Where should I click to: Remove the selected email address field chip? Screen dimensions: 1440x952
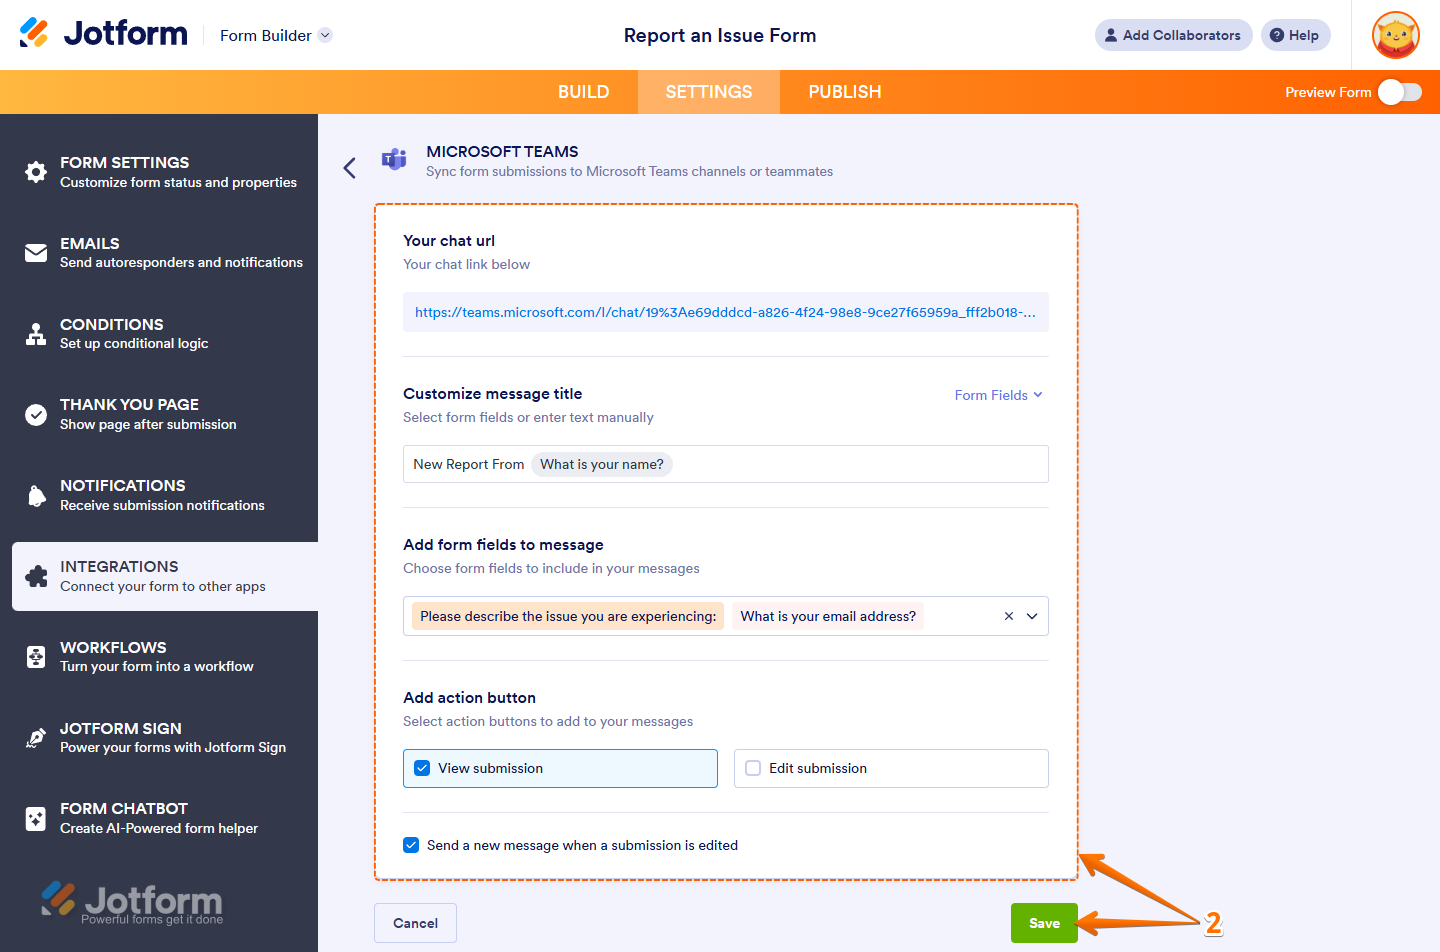pos(1008,616)
